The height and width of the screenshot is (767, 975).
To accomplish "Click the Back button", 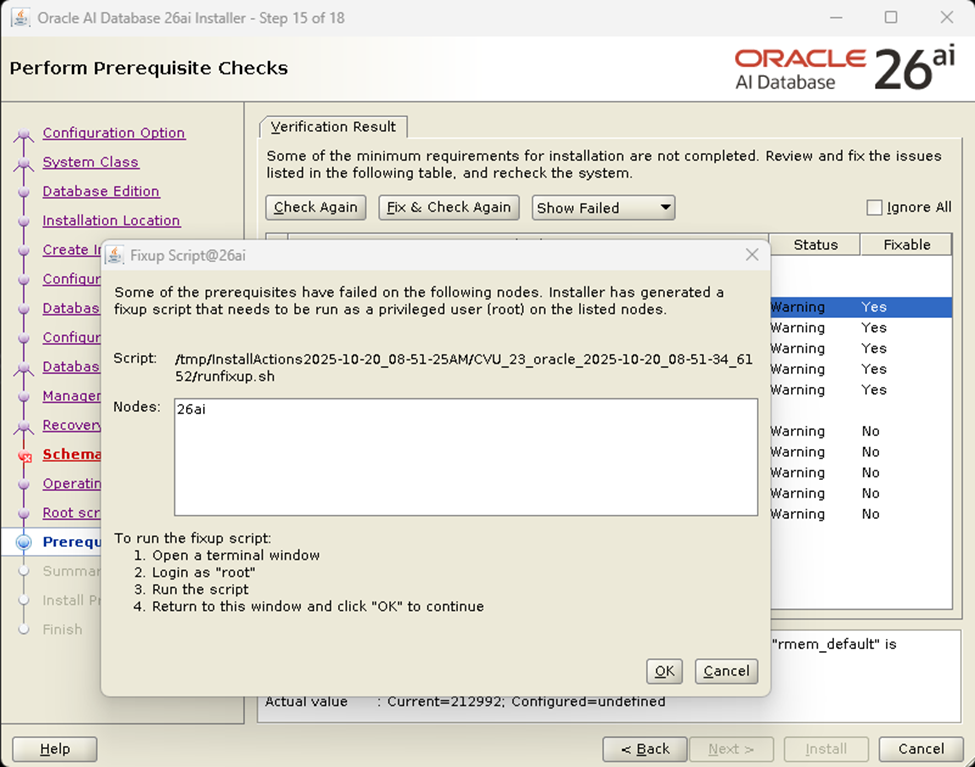I will coord(645,749).
